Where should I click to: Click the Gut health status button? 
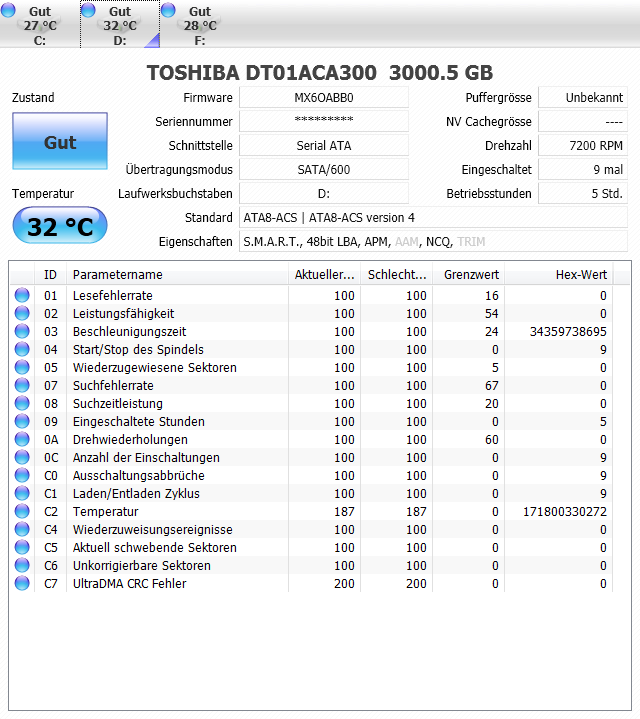click(x=60, y=141)
